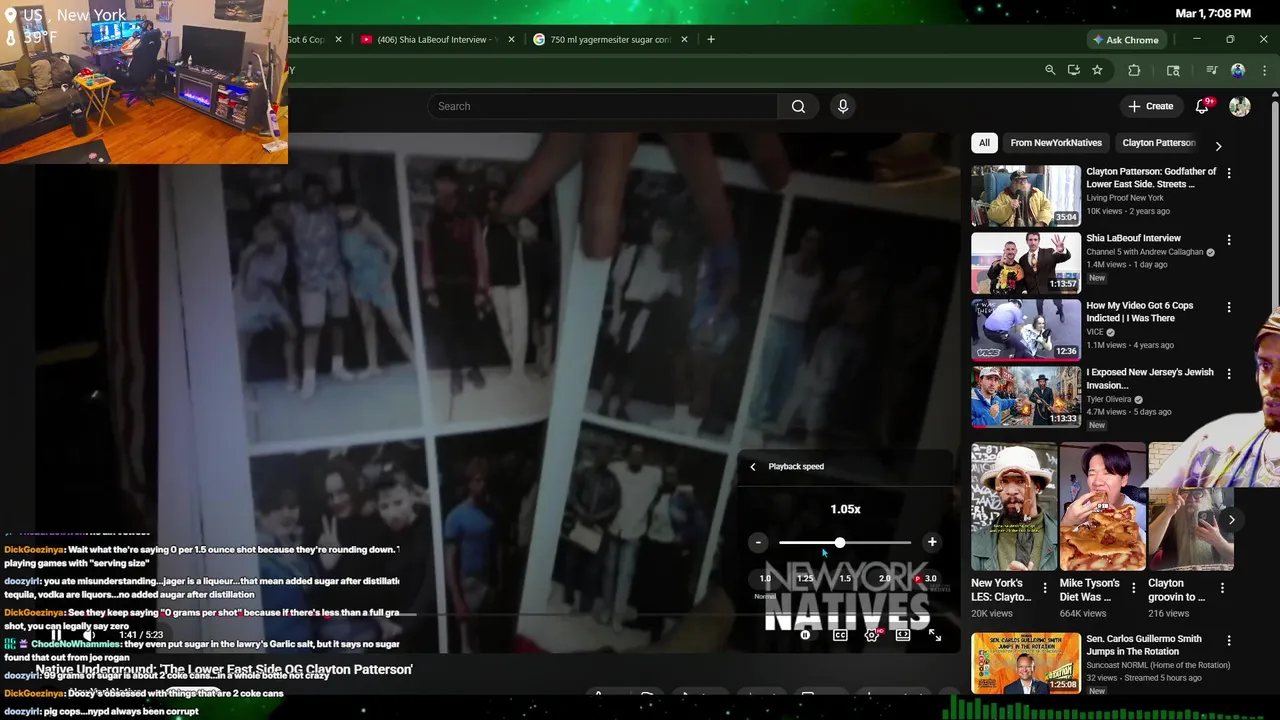Select the All filter chip
This screenshot has width=1280, height=720.
[984, 143]
